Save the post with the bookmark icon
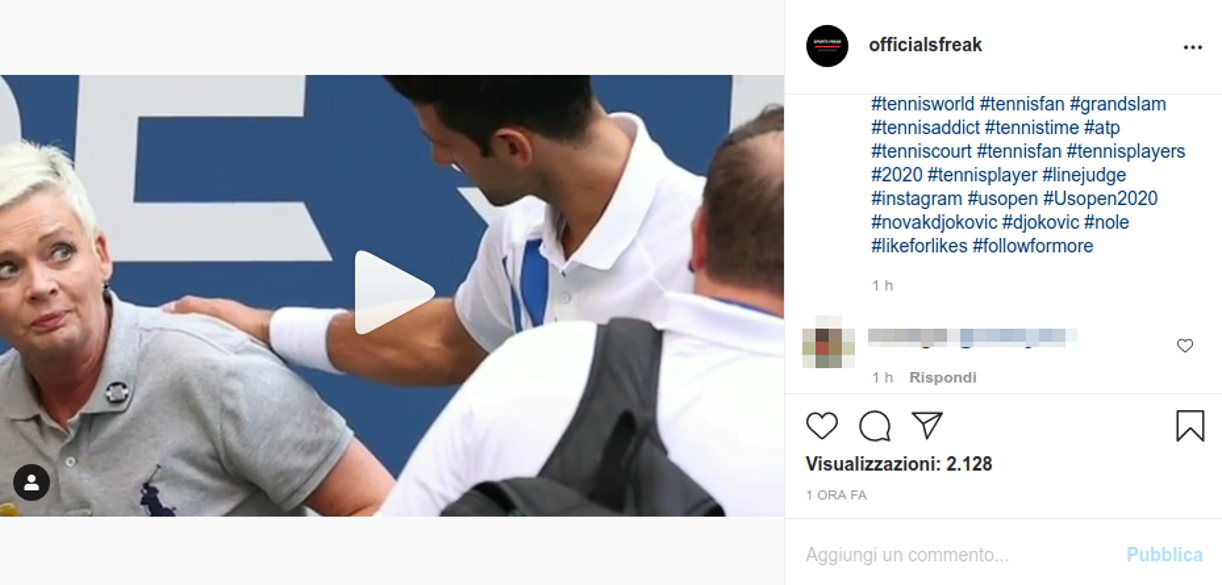This screenshot has height=585, width=1222. pos(1190,426)
